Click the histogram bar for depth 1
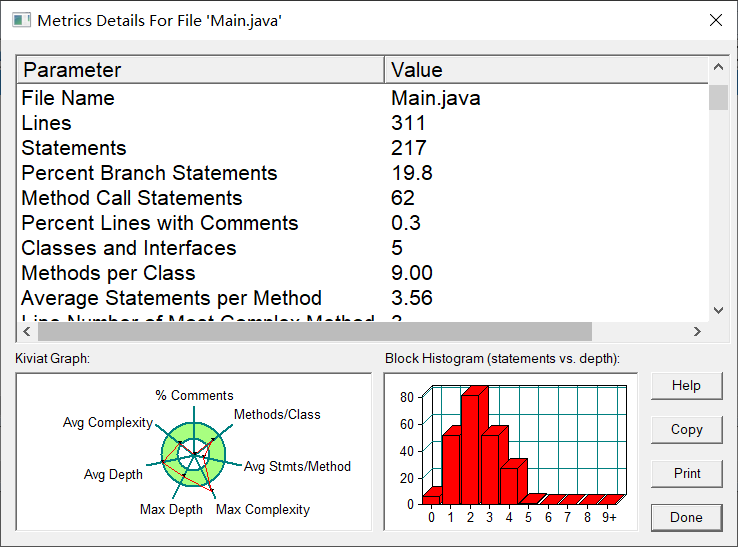 pyautogui.click(x=451, y=469)
